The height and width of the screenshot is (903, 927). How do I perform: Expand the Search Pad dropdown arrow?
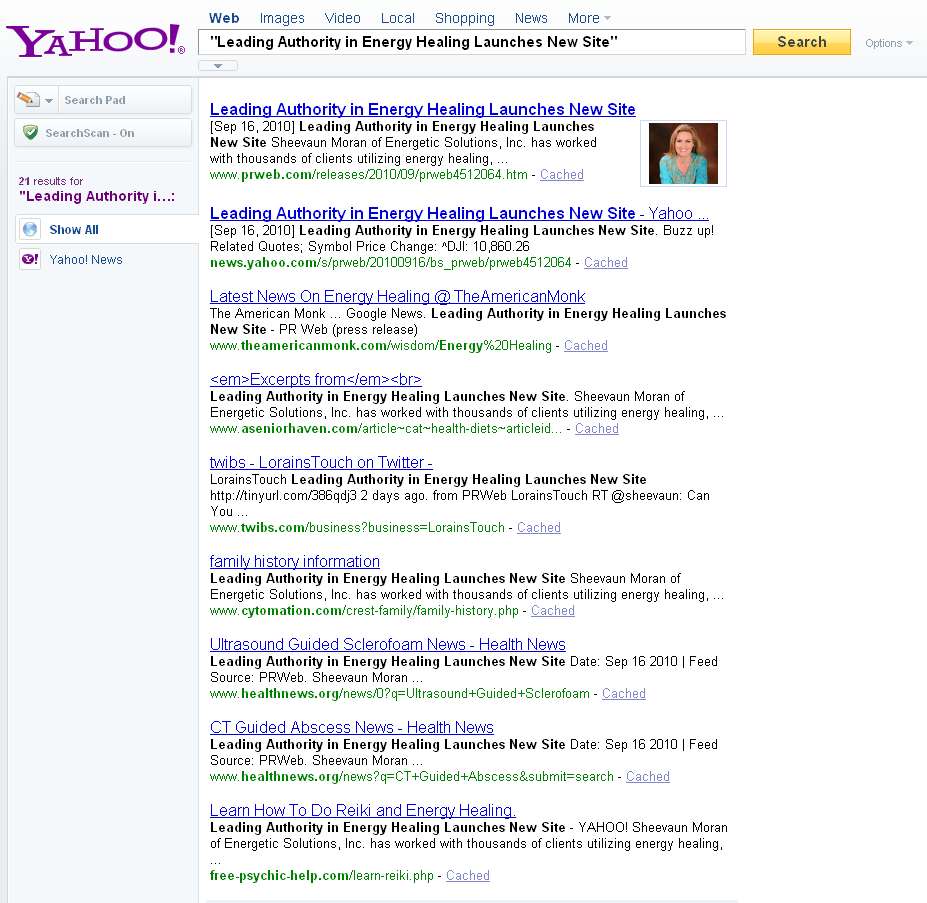point(49,100)
